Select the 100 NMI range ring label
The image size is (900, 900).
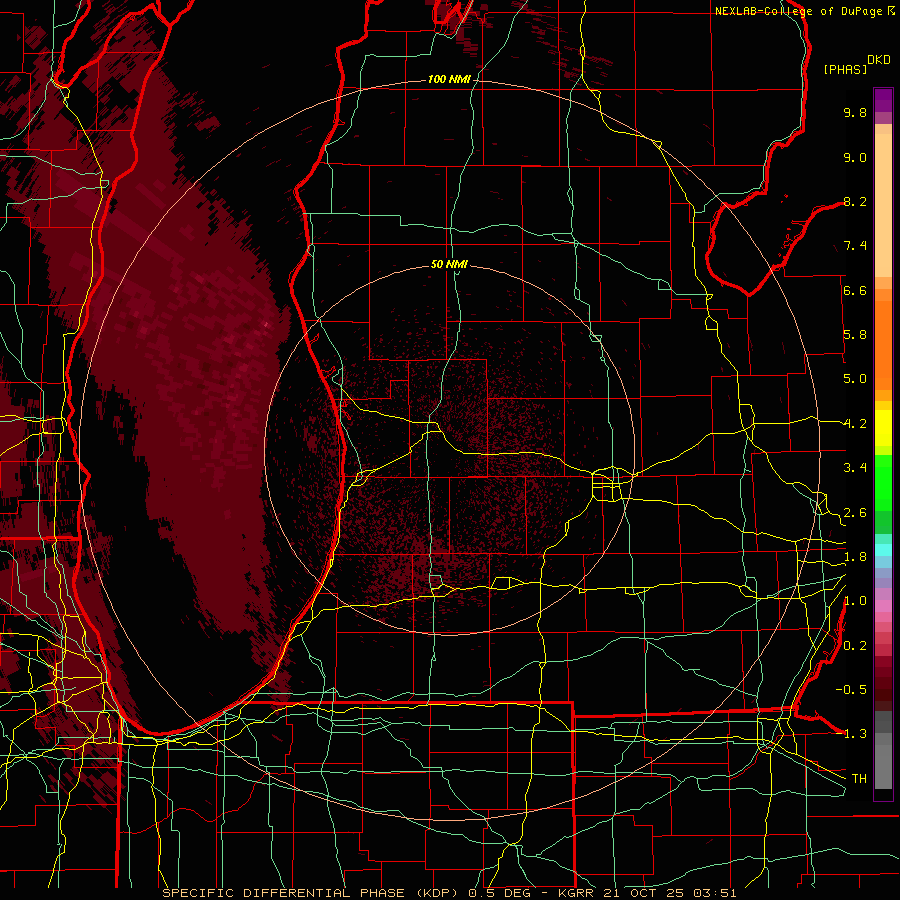449,79
